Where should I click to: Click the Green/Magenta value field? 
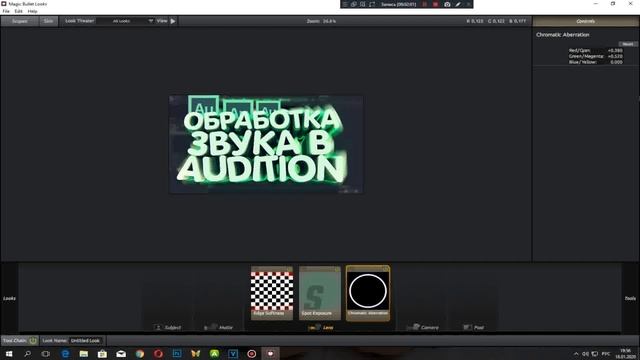pos(615,56)
